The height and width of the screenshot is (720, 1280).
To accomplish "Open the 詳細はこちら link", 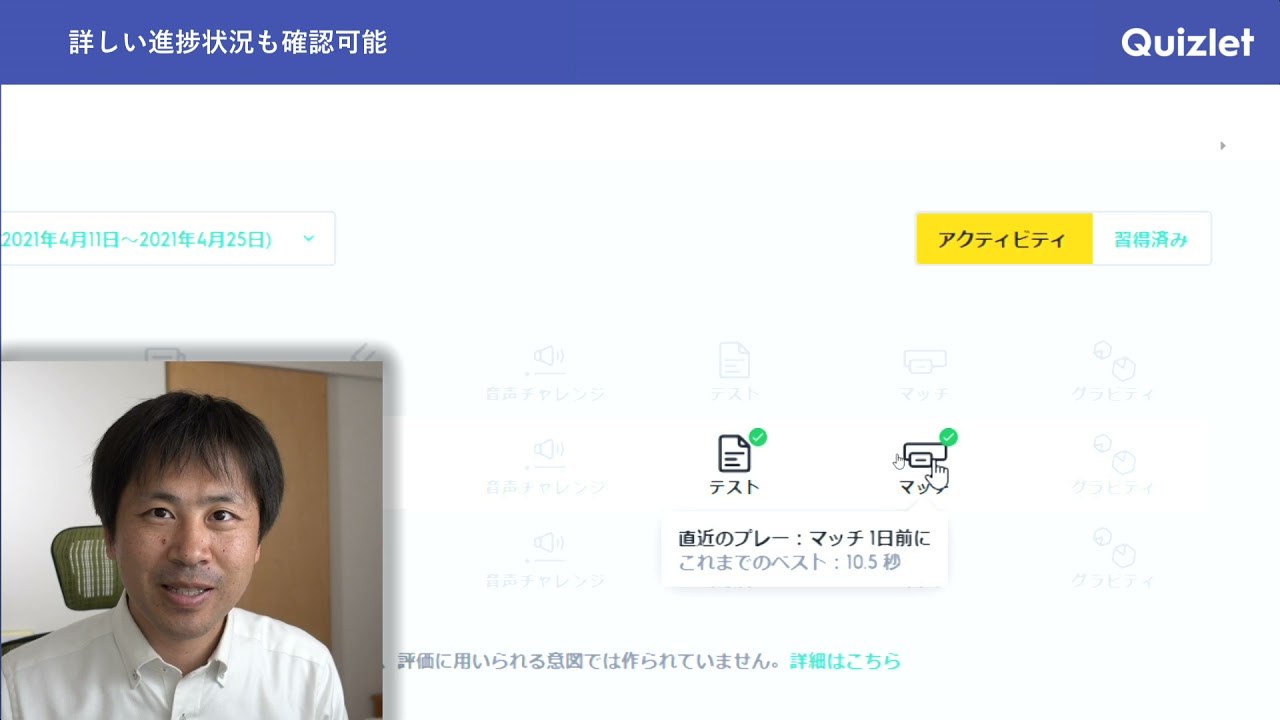I will point(845,661).
